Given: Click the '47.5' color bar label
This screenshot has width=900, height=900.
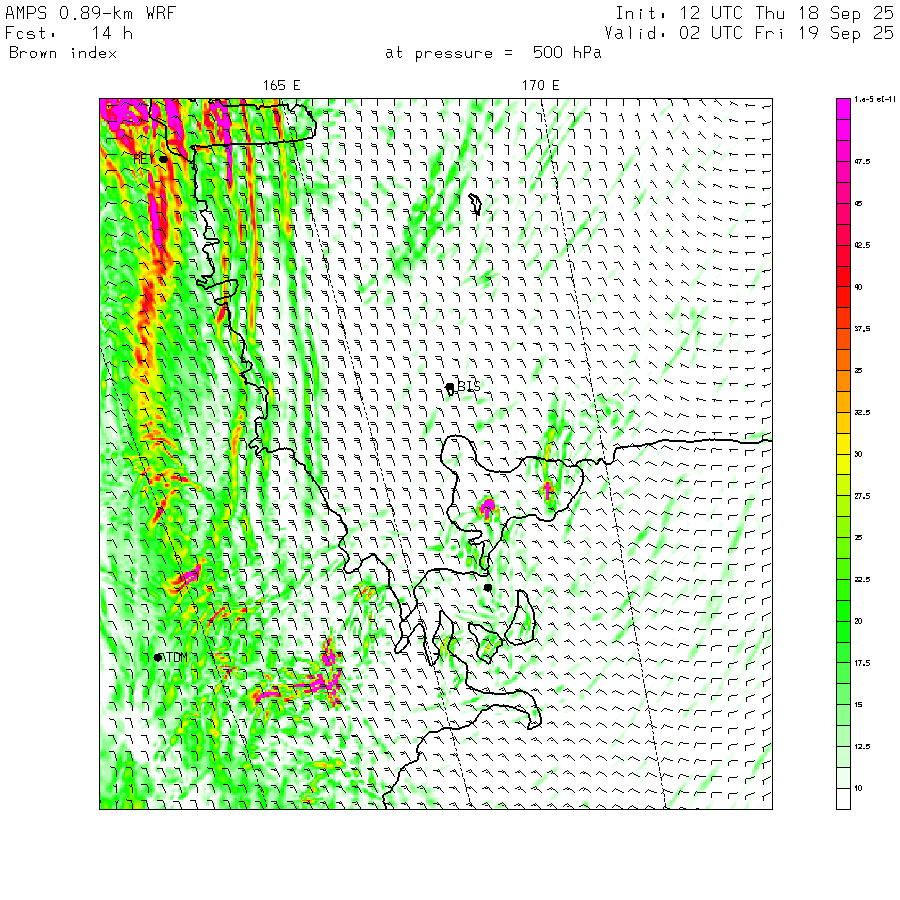Looking at the screenshot, I should point(862,162).
